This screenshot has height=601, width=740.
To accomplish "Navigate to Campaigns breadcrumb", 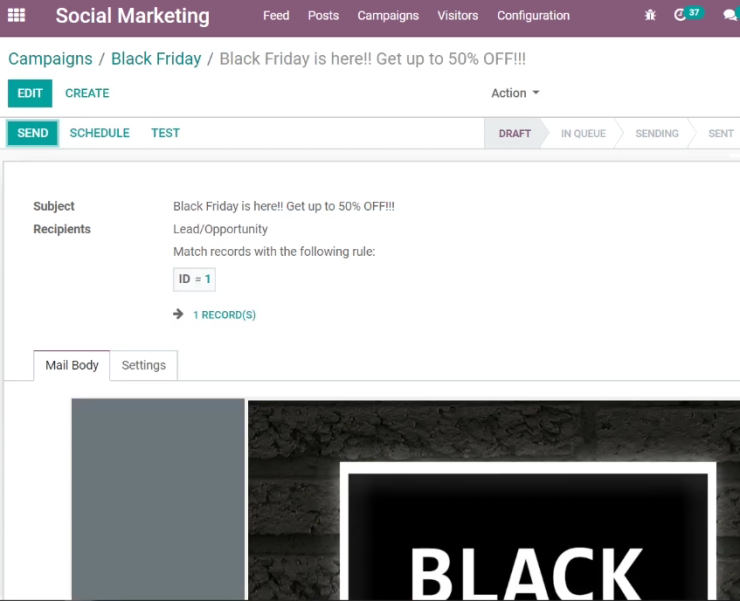I will pos(50,59).
